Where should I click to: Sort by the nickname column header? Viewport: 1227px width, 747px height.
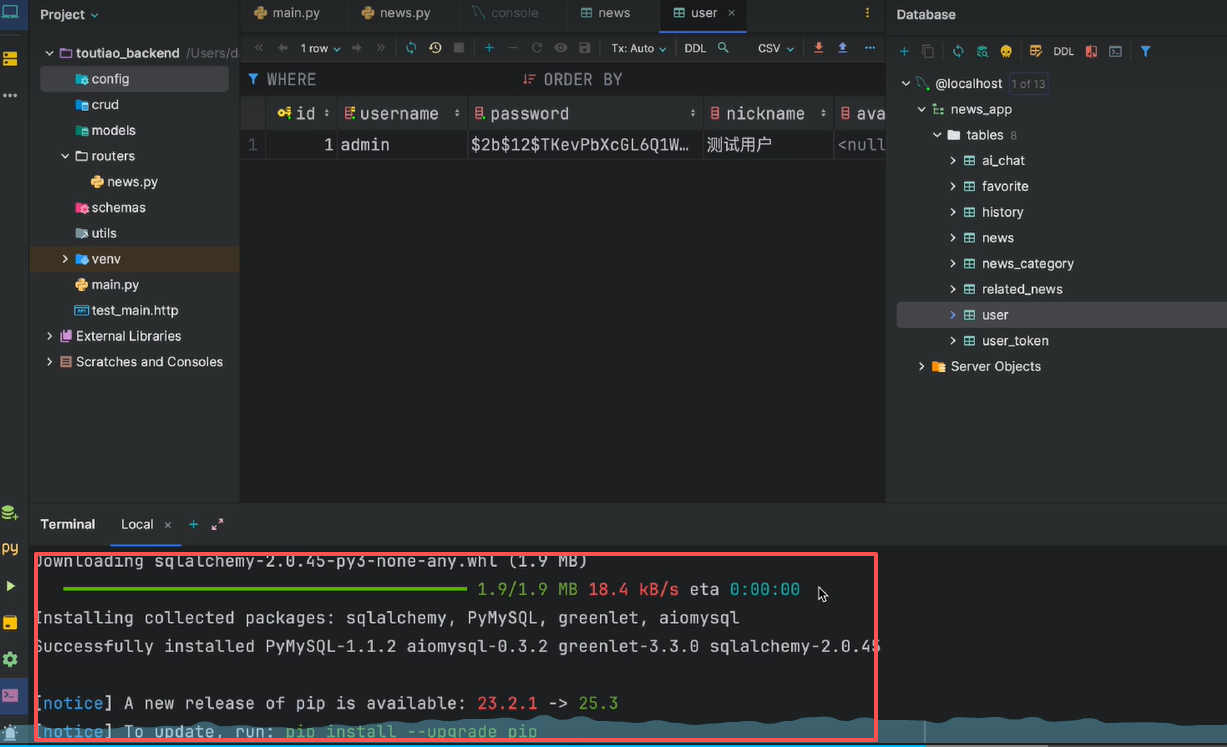click(768, 114)
